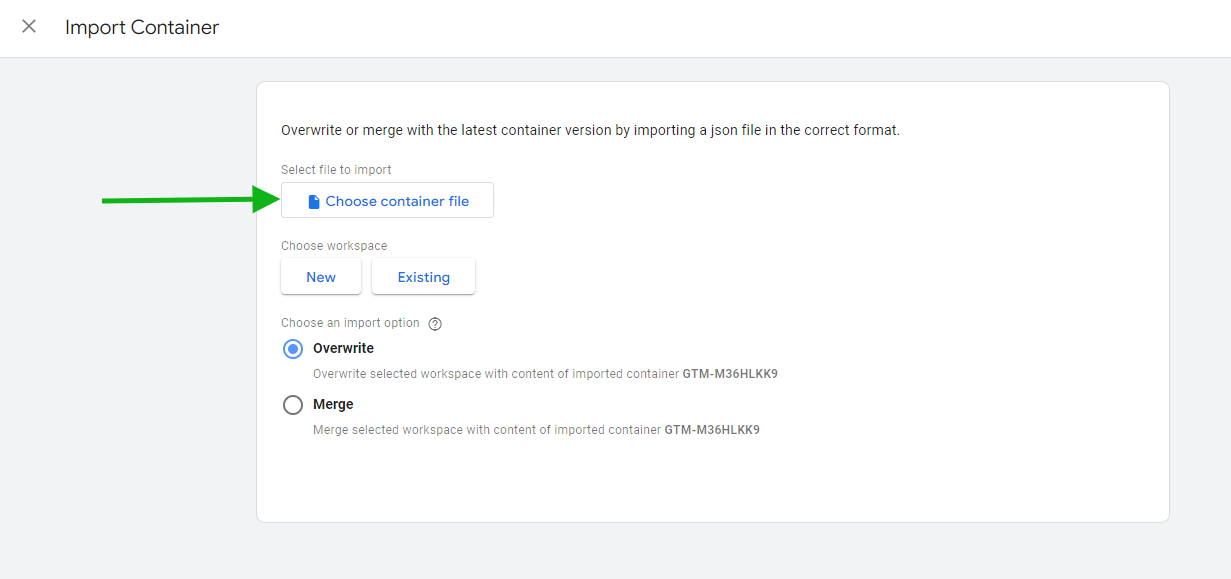Click the 'Choose workspace' label

[334, 246]
